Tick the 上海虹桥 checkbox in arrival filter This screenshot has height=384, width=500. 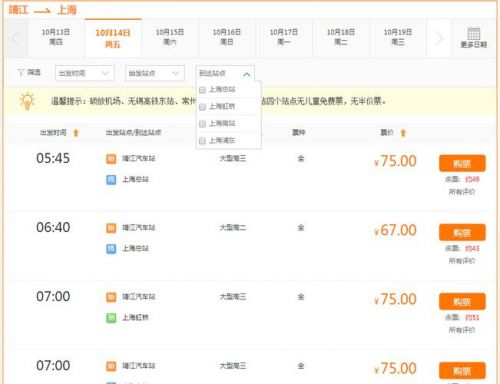click(x=202, y=107)
